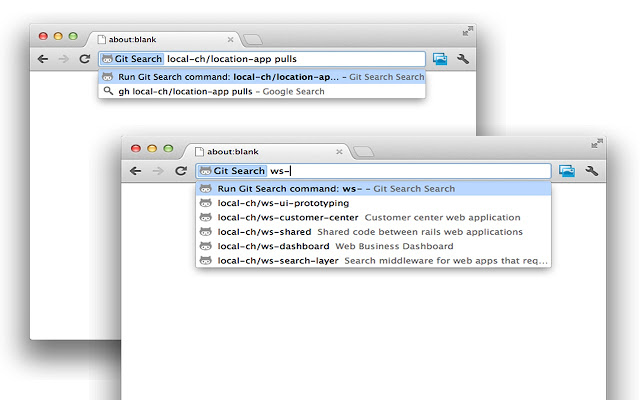Click the octocat icon beside local-ch/ws-ui-prototyping

click(206, 203)
